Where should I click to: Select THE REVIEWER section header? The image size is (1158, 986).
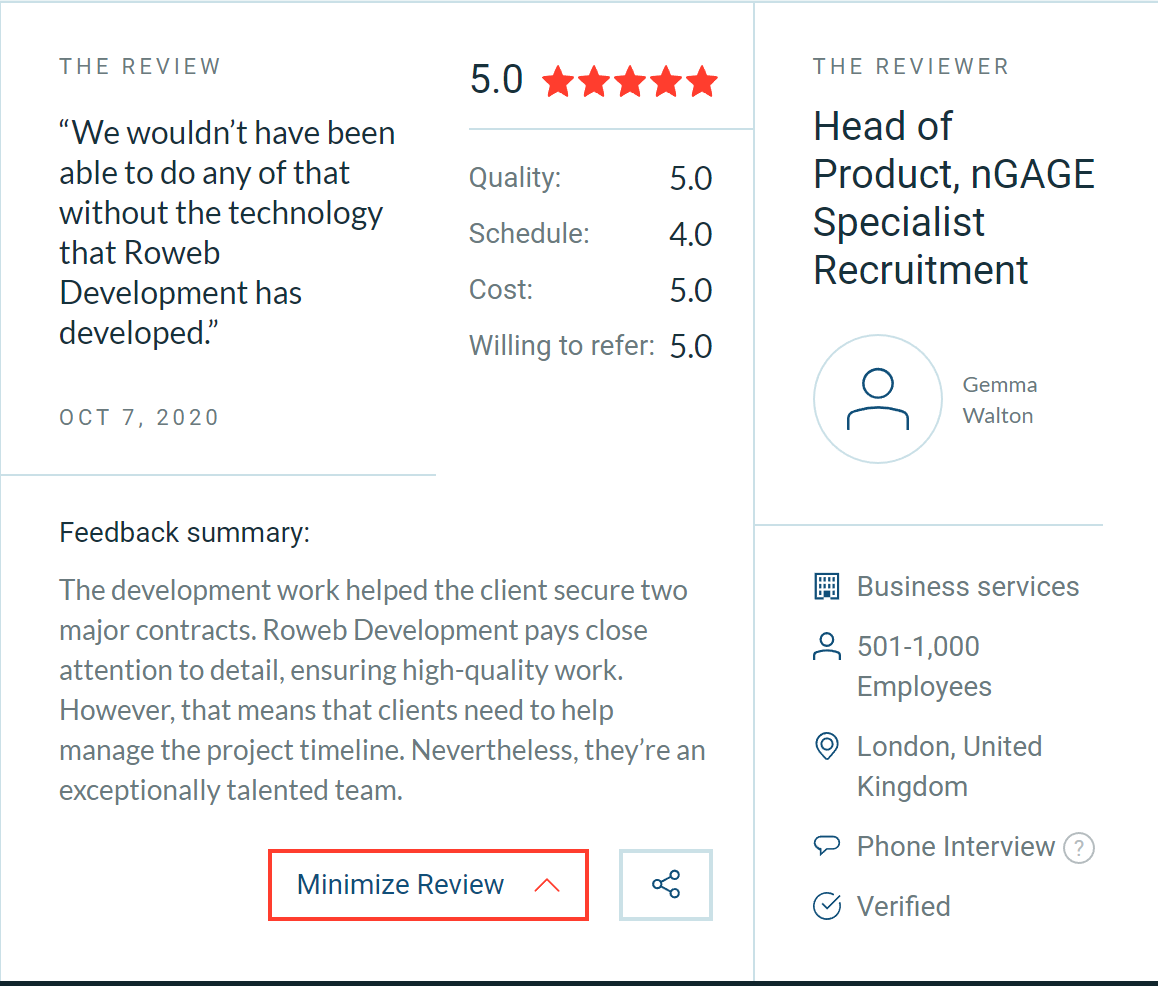click(910, 66)
